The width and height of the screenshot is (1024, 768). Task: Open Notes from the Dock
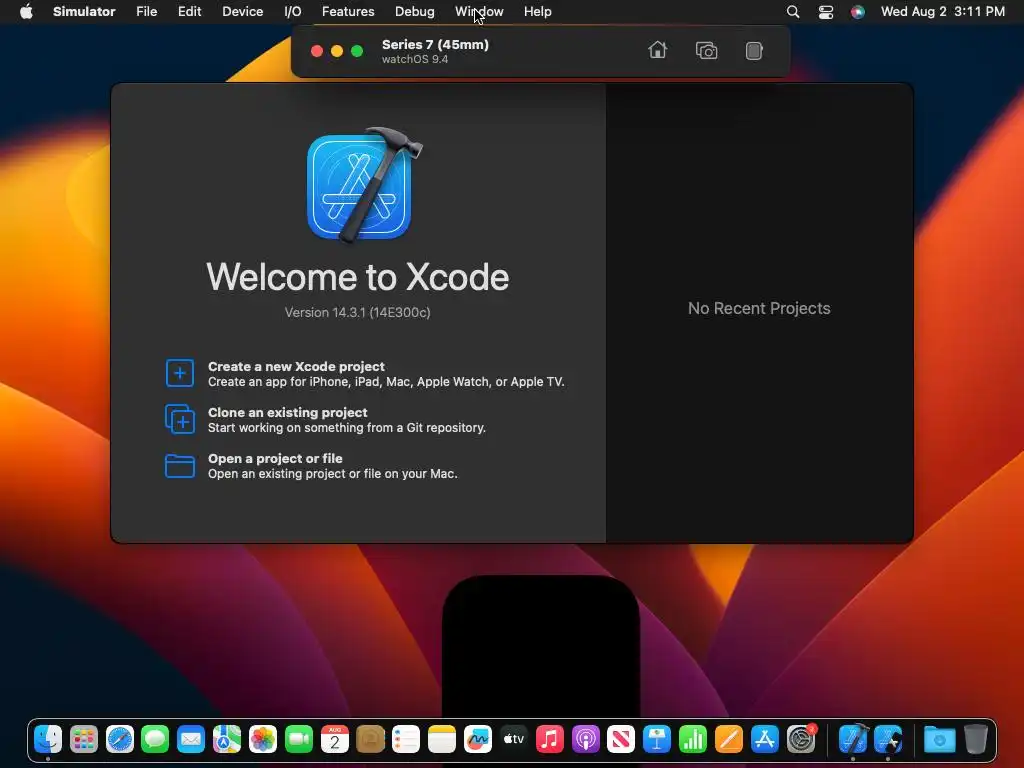[442, 739]
